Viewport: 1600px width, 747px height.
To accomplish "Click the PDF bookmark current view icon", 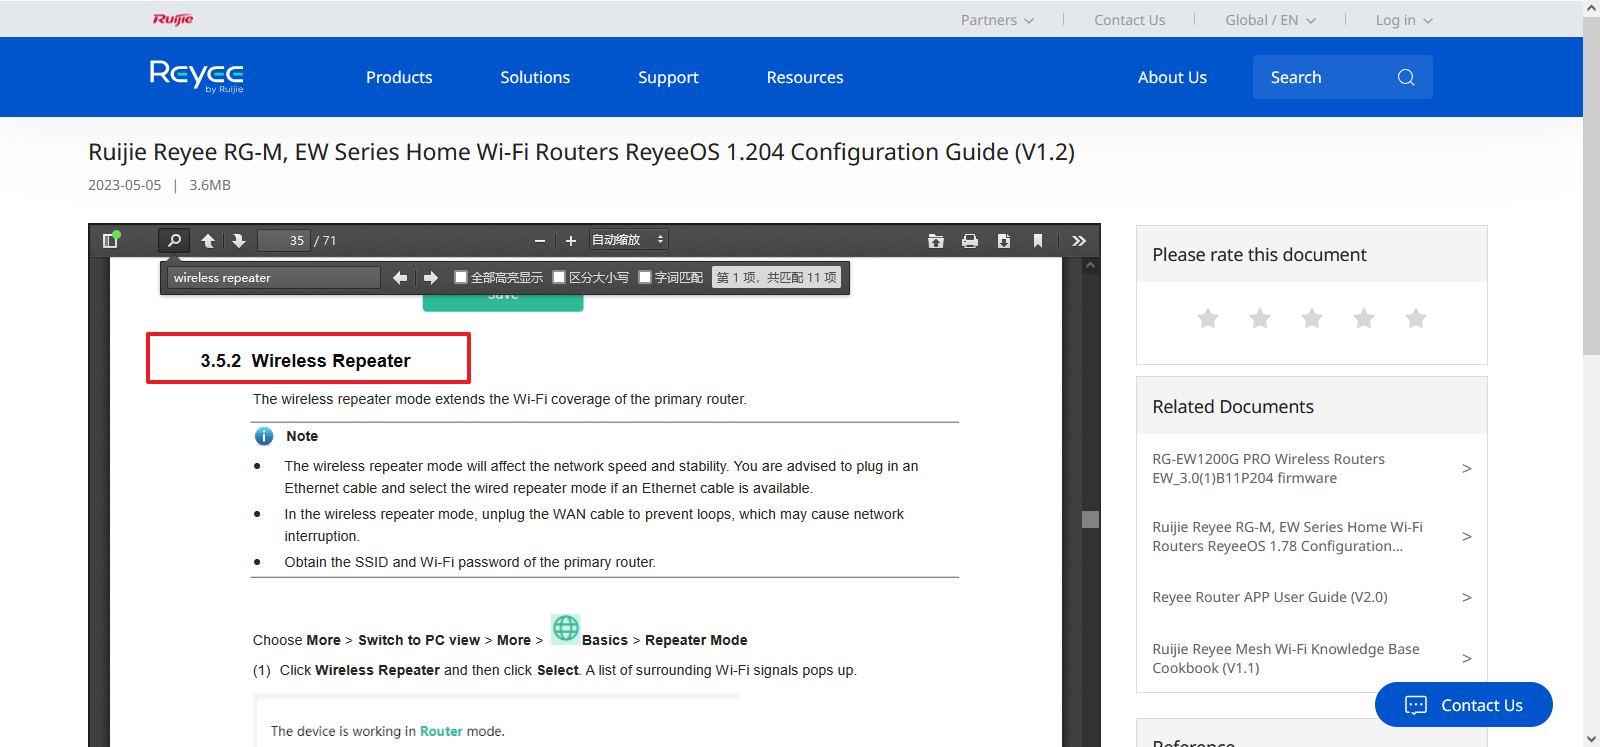I will [x=1038, y=240].
